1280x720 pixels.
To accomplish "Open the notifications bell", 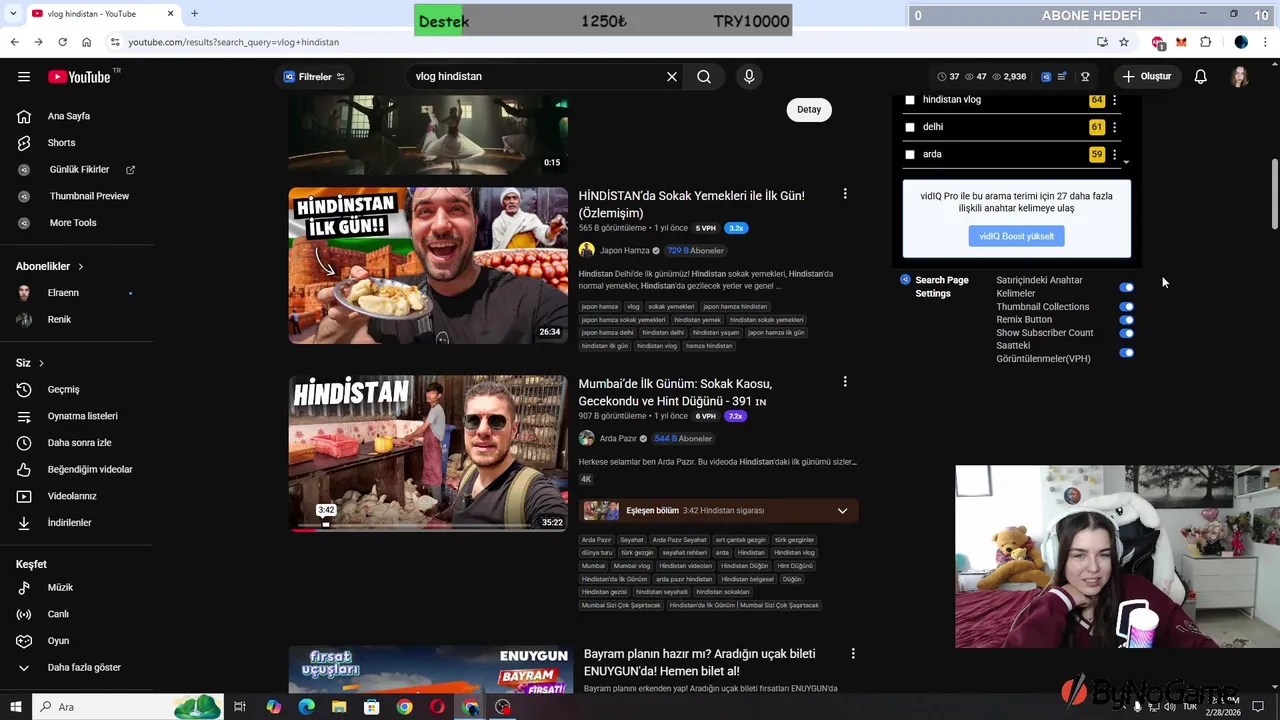I will coord(1201,77).
